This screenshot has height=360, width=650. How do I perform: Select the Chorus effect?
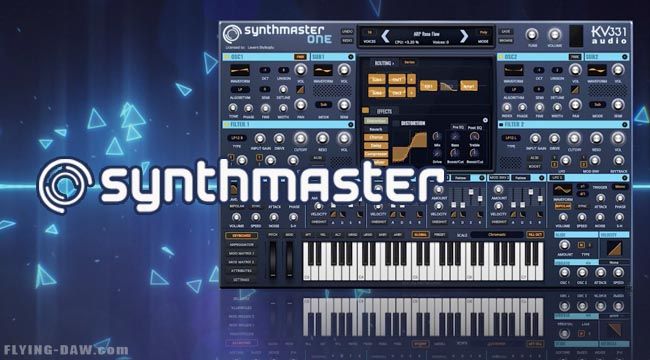(x=376, y=137)
